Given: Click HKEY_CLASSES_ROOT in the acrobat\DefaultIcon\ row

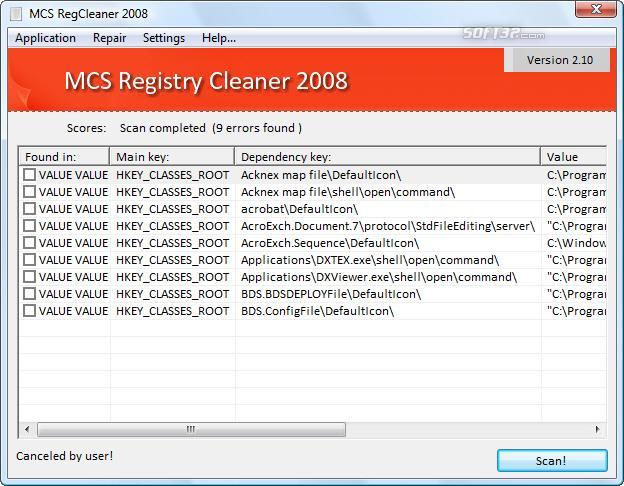Looking at the screenshot, I should click(x=173, y=209).
